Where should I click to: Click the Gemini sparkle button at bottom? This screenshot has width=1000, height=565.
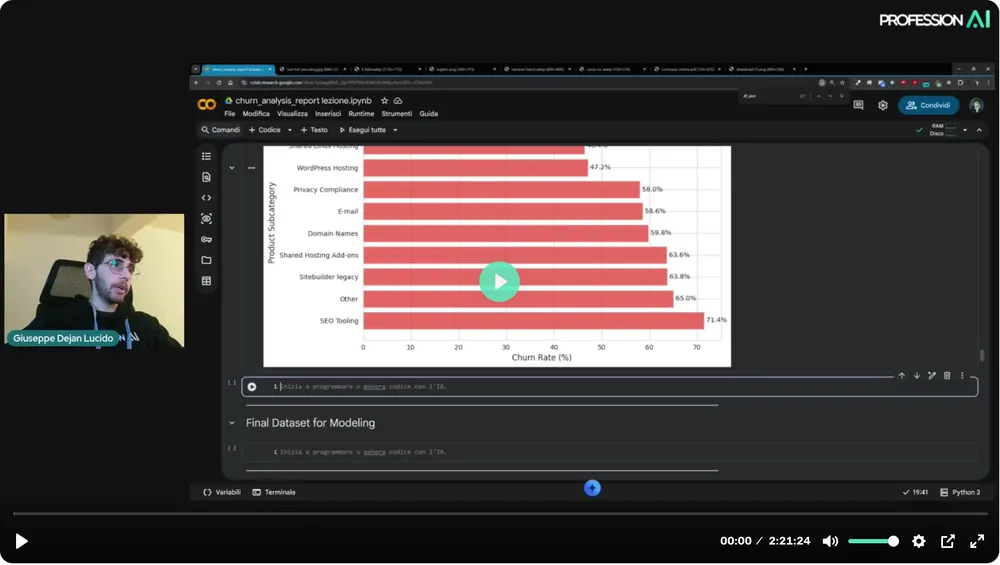(592, 488)
